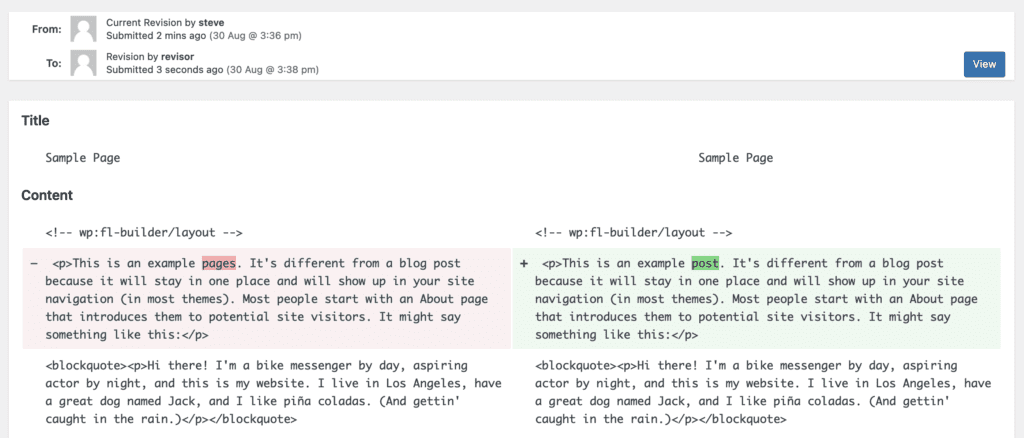Click revisor's avatar in the To row
This screenshot has height=438, width=1024.
pos(85,63)
